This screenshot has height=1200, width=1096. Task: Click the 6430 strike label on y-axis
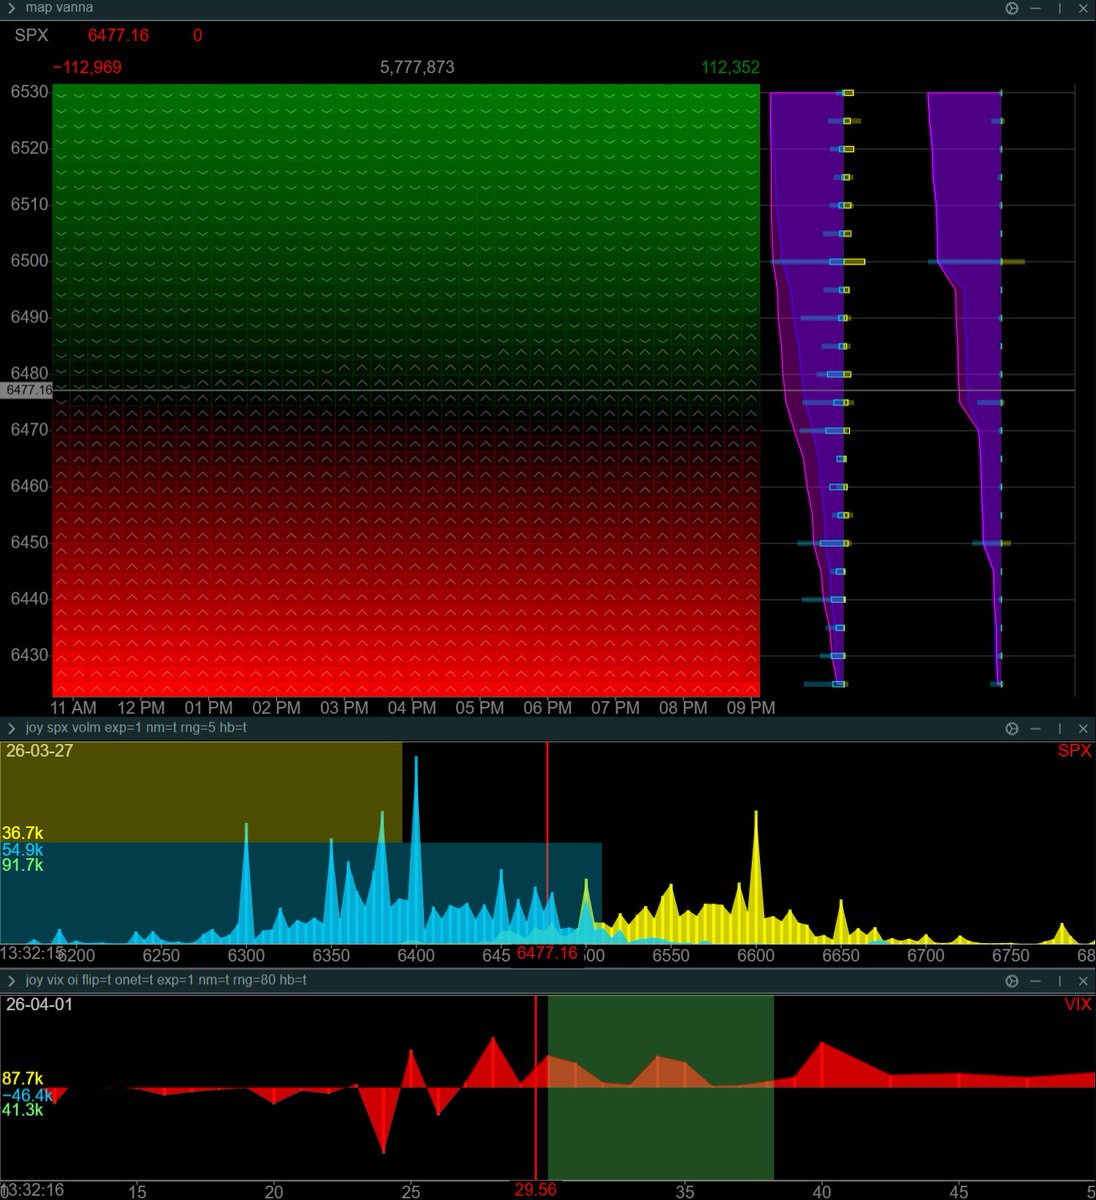(x=29, y=655)
